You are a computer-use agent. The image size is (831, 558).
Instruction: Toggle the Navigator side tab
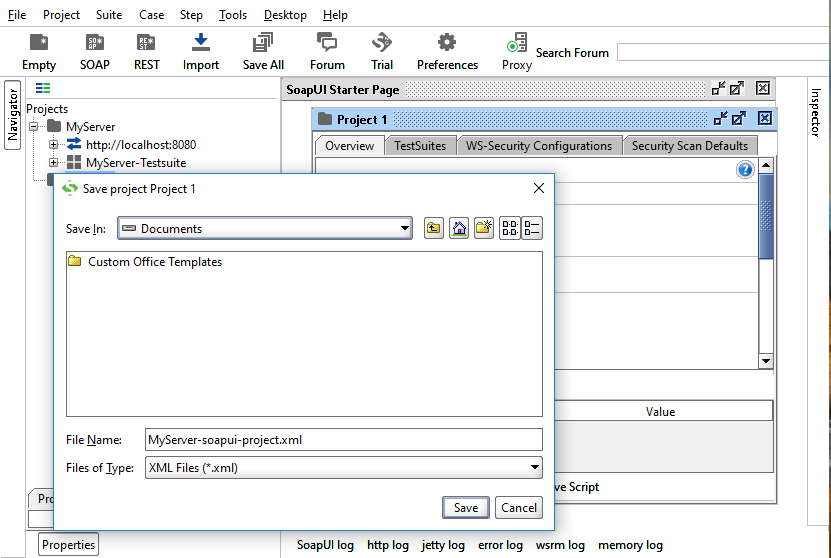[13, 115]
